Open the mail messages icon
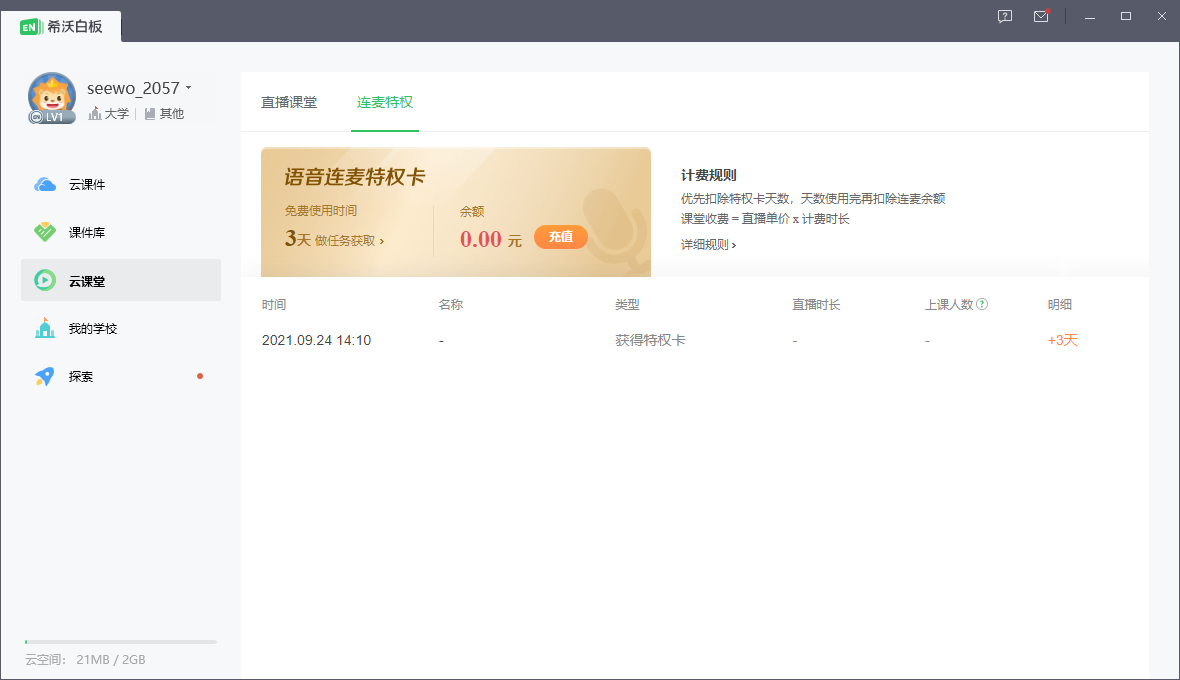This screenshot has height=680, width=1180. point(1041,16)
